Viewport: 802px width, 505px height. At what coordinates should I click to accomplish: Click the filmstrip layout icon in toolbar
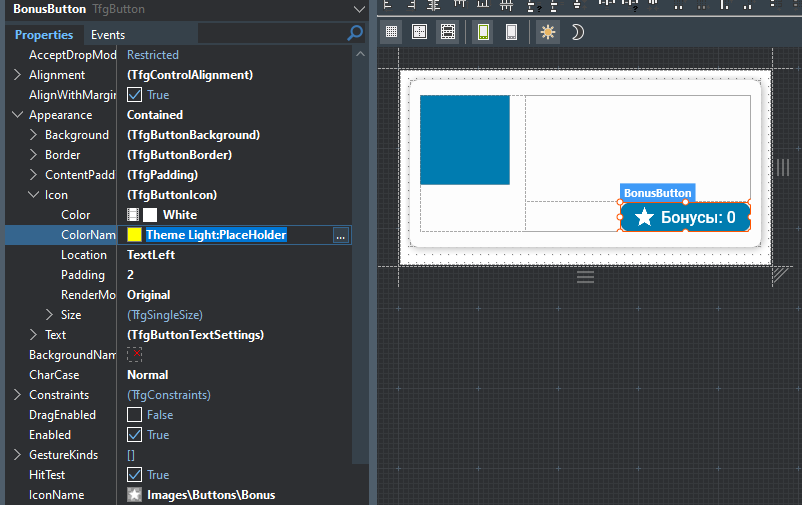(447, 32)
